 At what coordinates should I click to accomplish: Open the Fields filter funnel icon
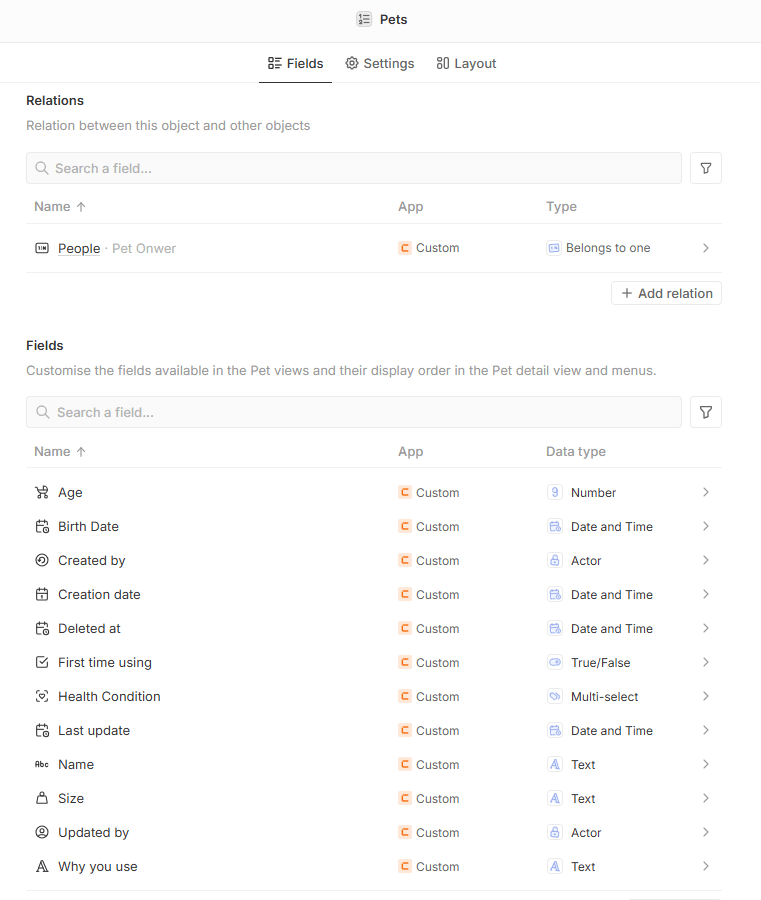point(706,412)
